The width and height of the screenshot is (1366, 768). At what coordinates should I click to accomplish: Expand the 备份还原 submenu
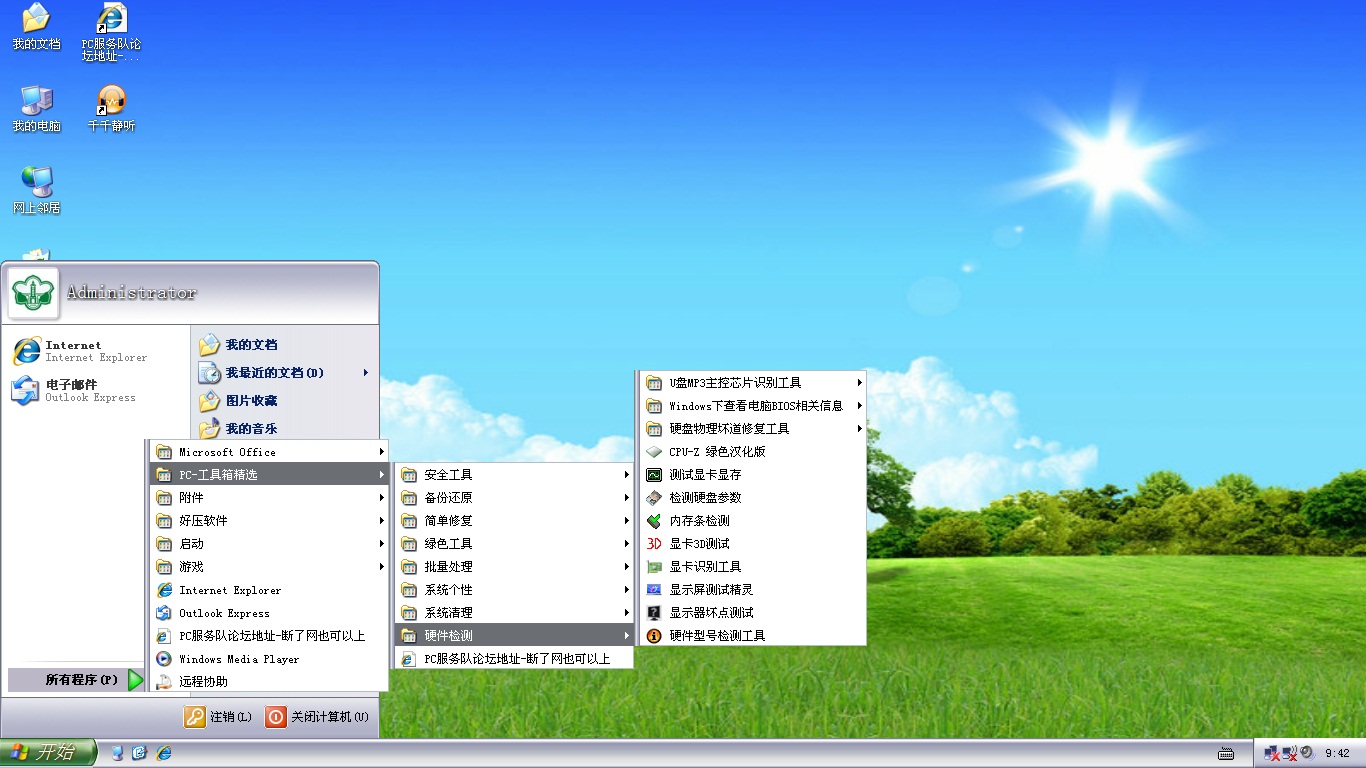[x=514, y=498]
